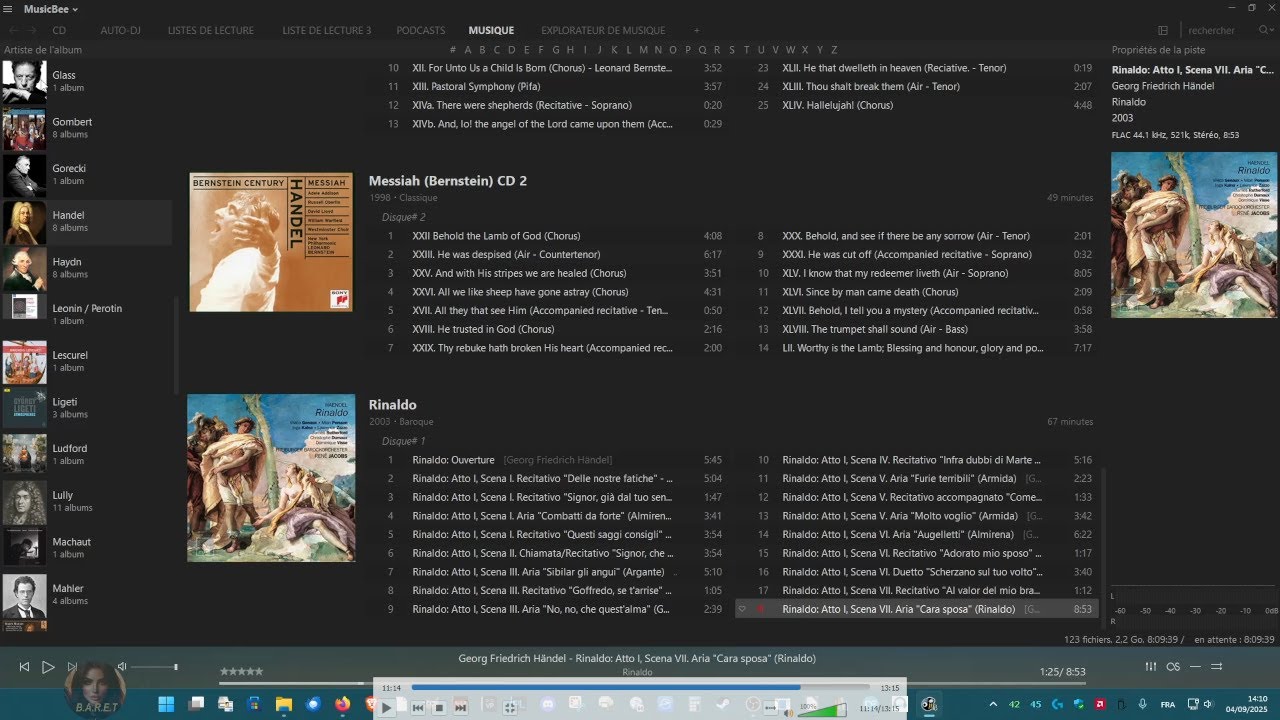Image resolution: width=1280 pixels, height=720 pixels.
Task: Open the LISTES DE LECTURE tab
Action: coord(211,31)
